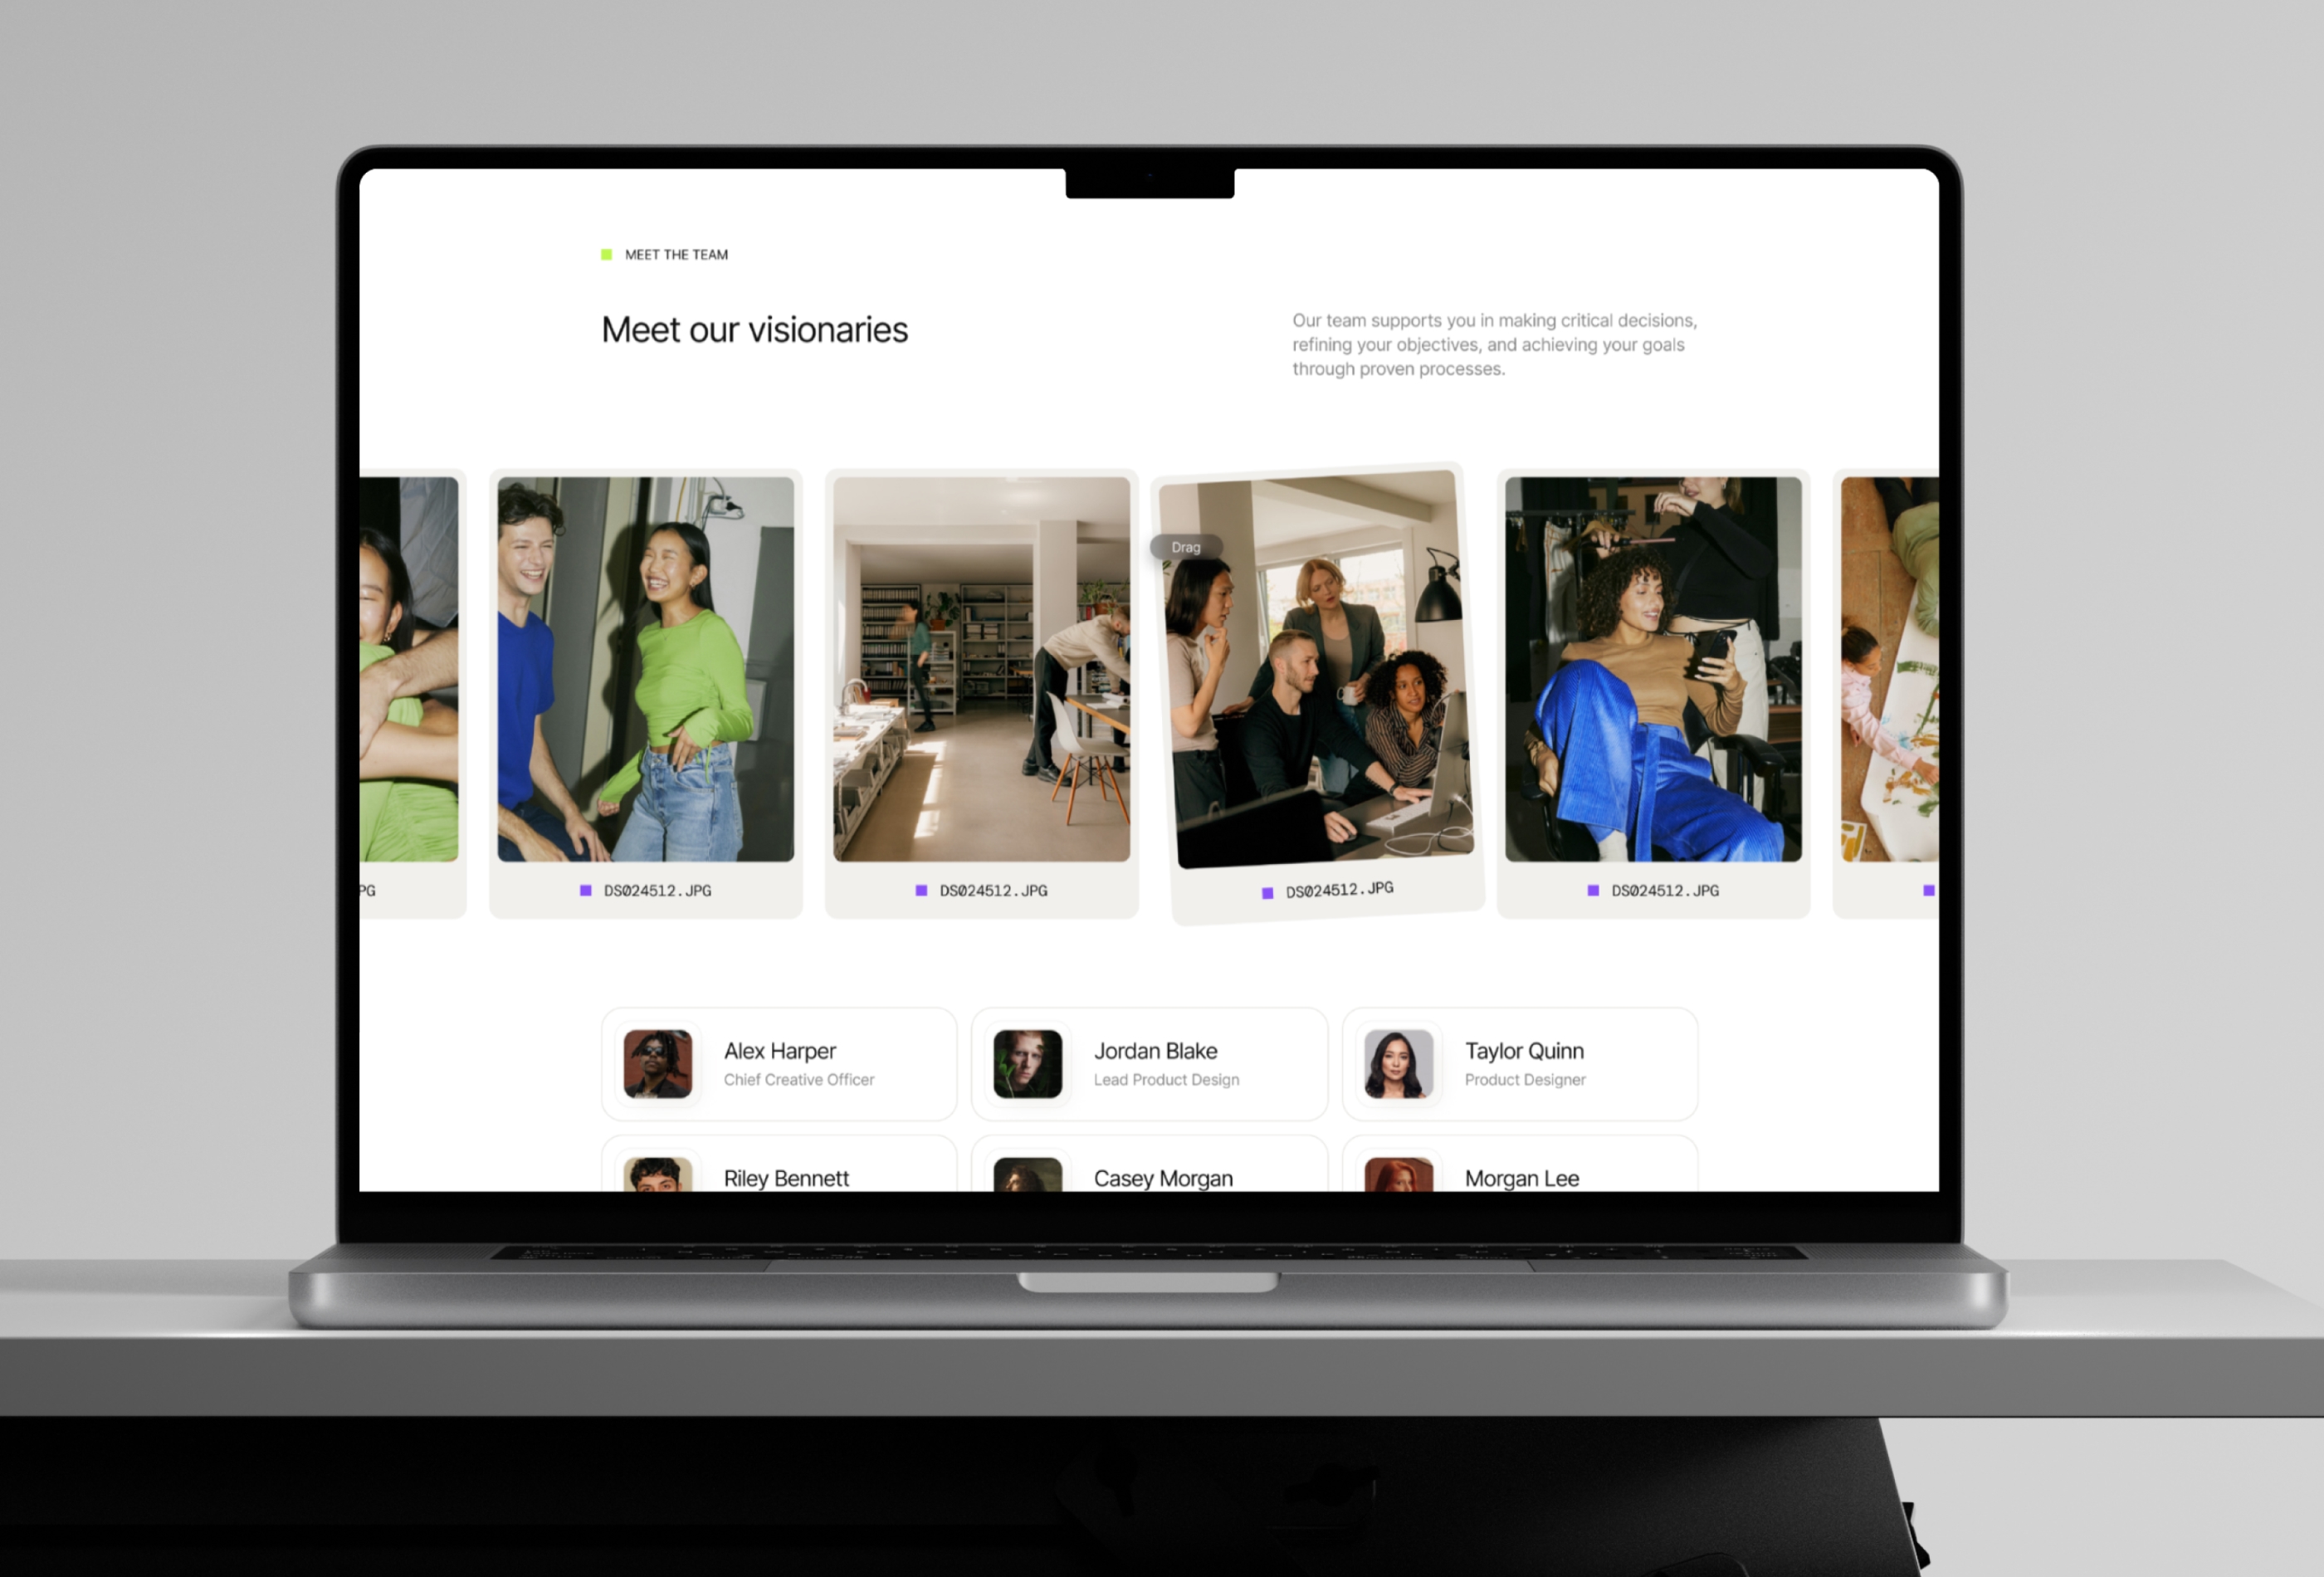
Task: Click Alex Harper's avatar icon
Action: [x=660, y=1062]
